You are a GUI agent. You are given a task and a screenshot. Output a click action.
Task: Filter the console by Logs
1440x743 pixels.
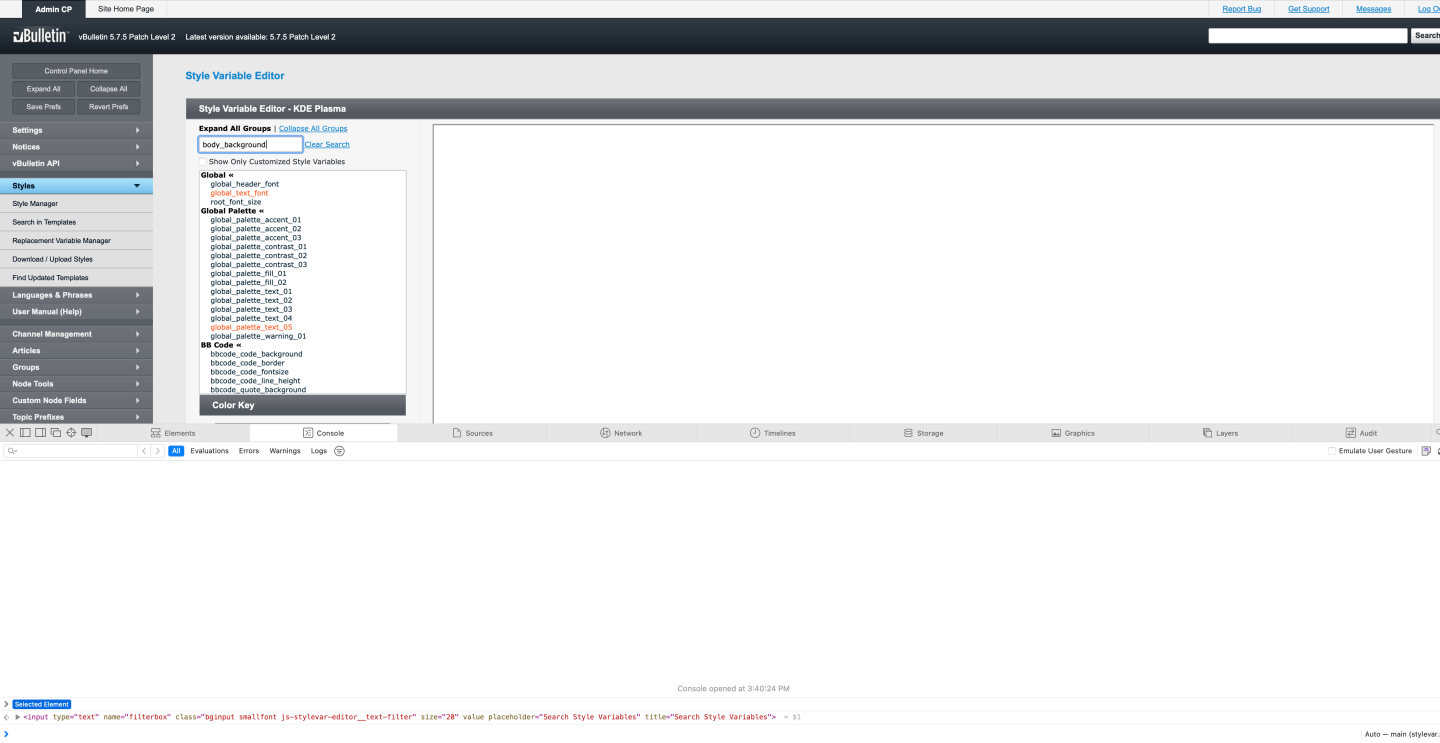[x=319, y=451]
